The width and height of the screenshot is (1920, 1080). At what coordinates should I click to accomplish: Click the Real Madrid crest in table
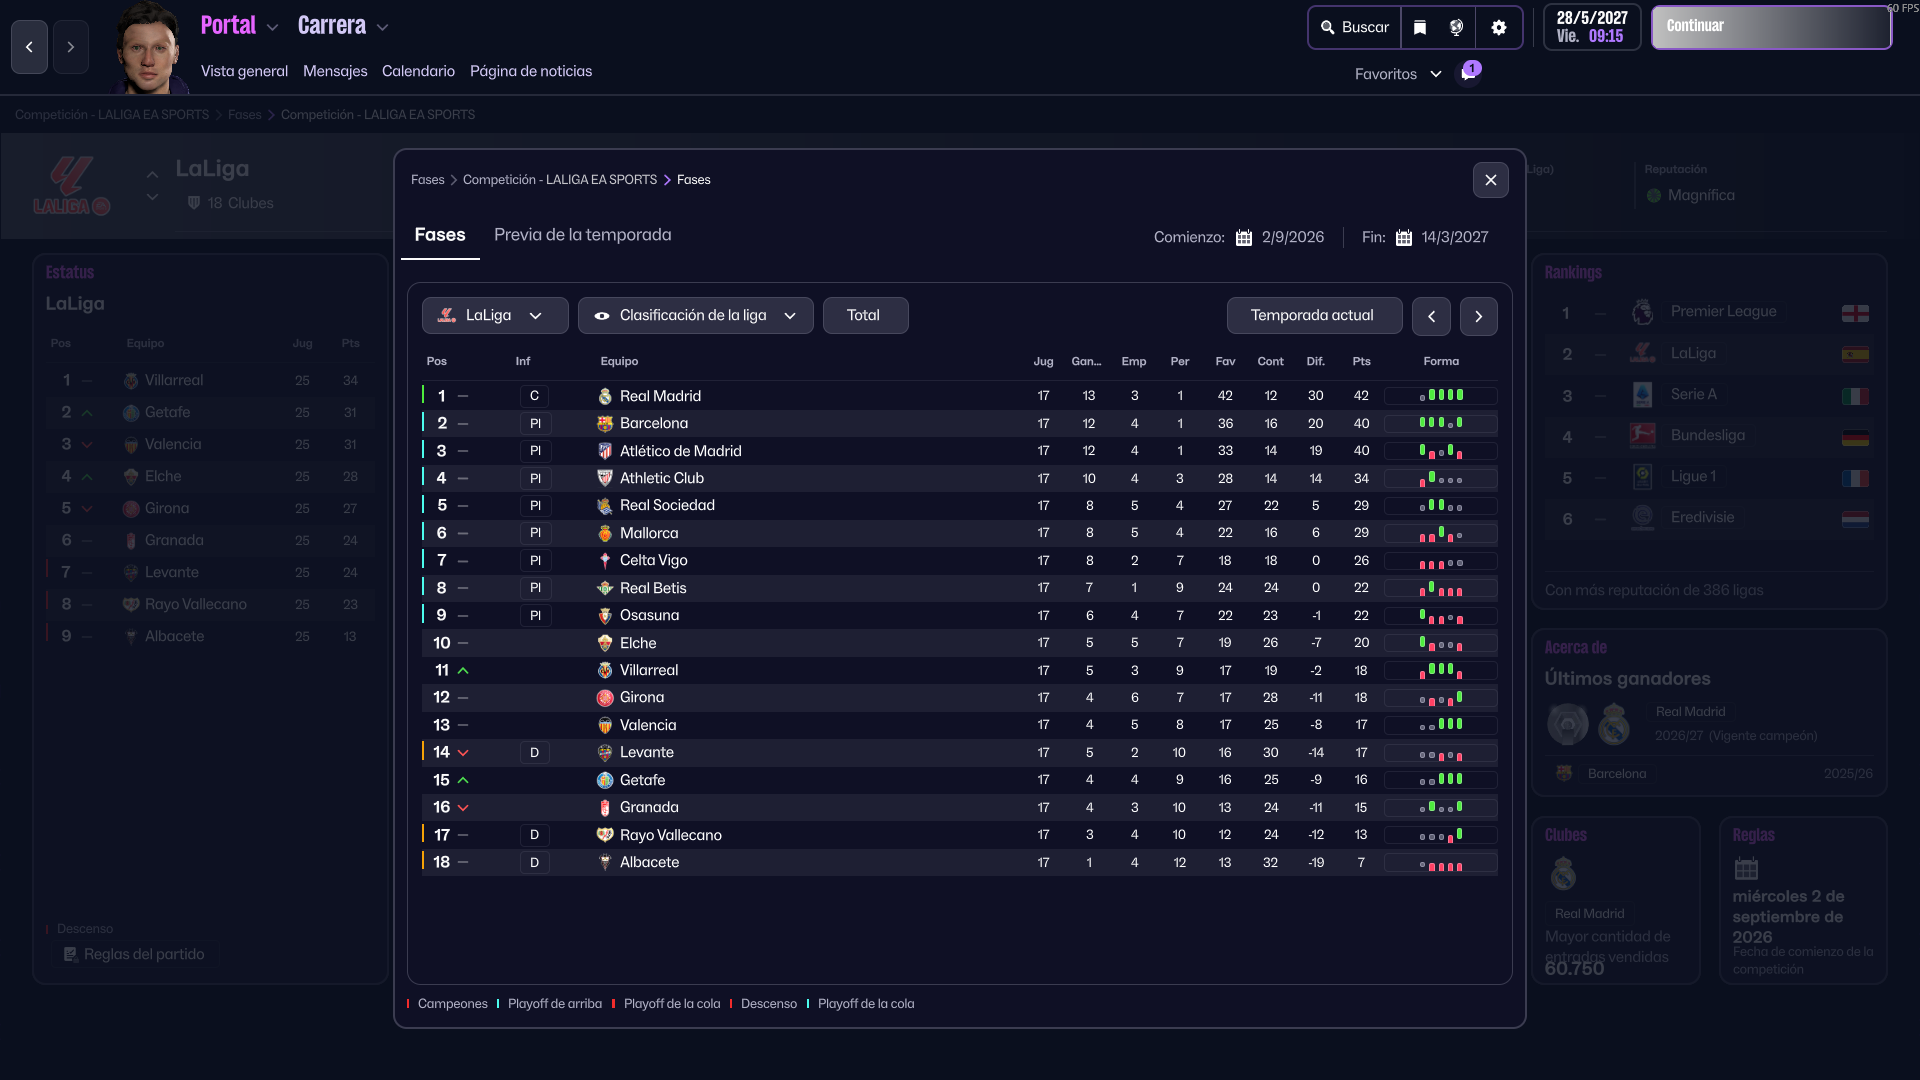[605, 397]
